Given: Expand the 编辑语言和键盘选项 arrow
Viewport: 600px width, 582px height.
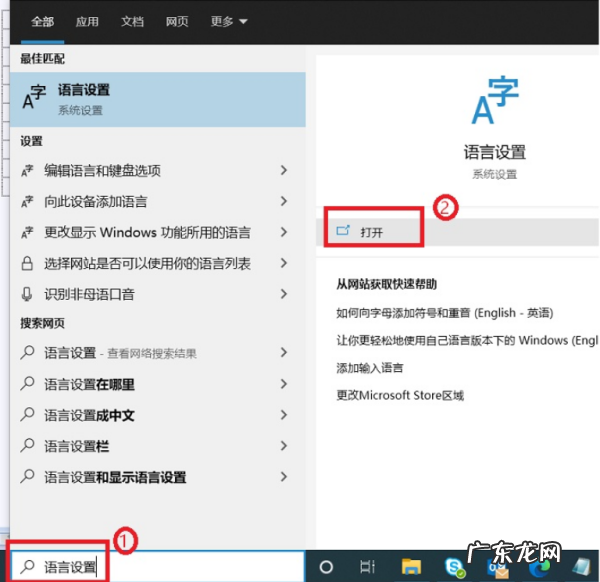Looking at the screenshot, I should pos(285,171).
